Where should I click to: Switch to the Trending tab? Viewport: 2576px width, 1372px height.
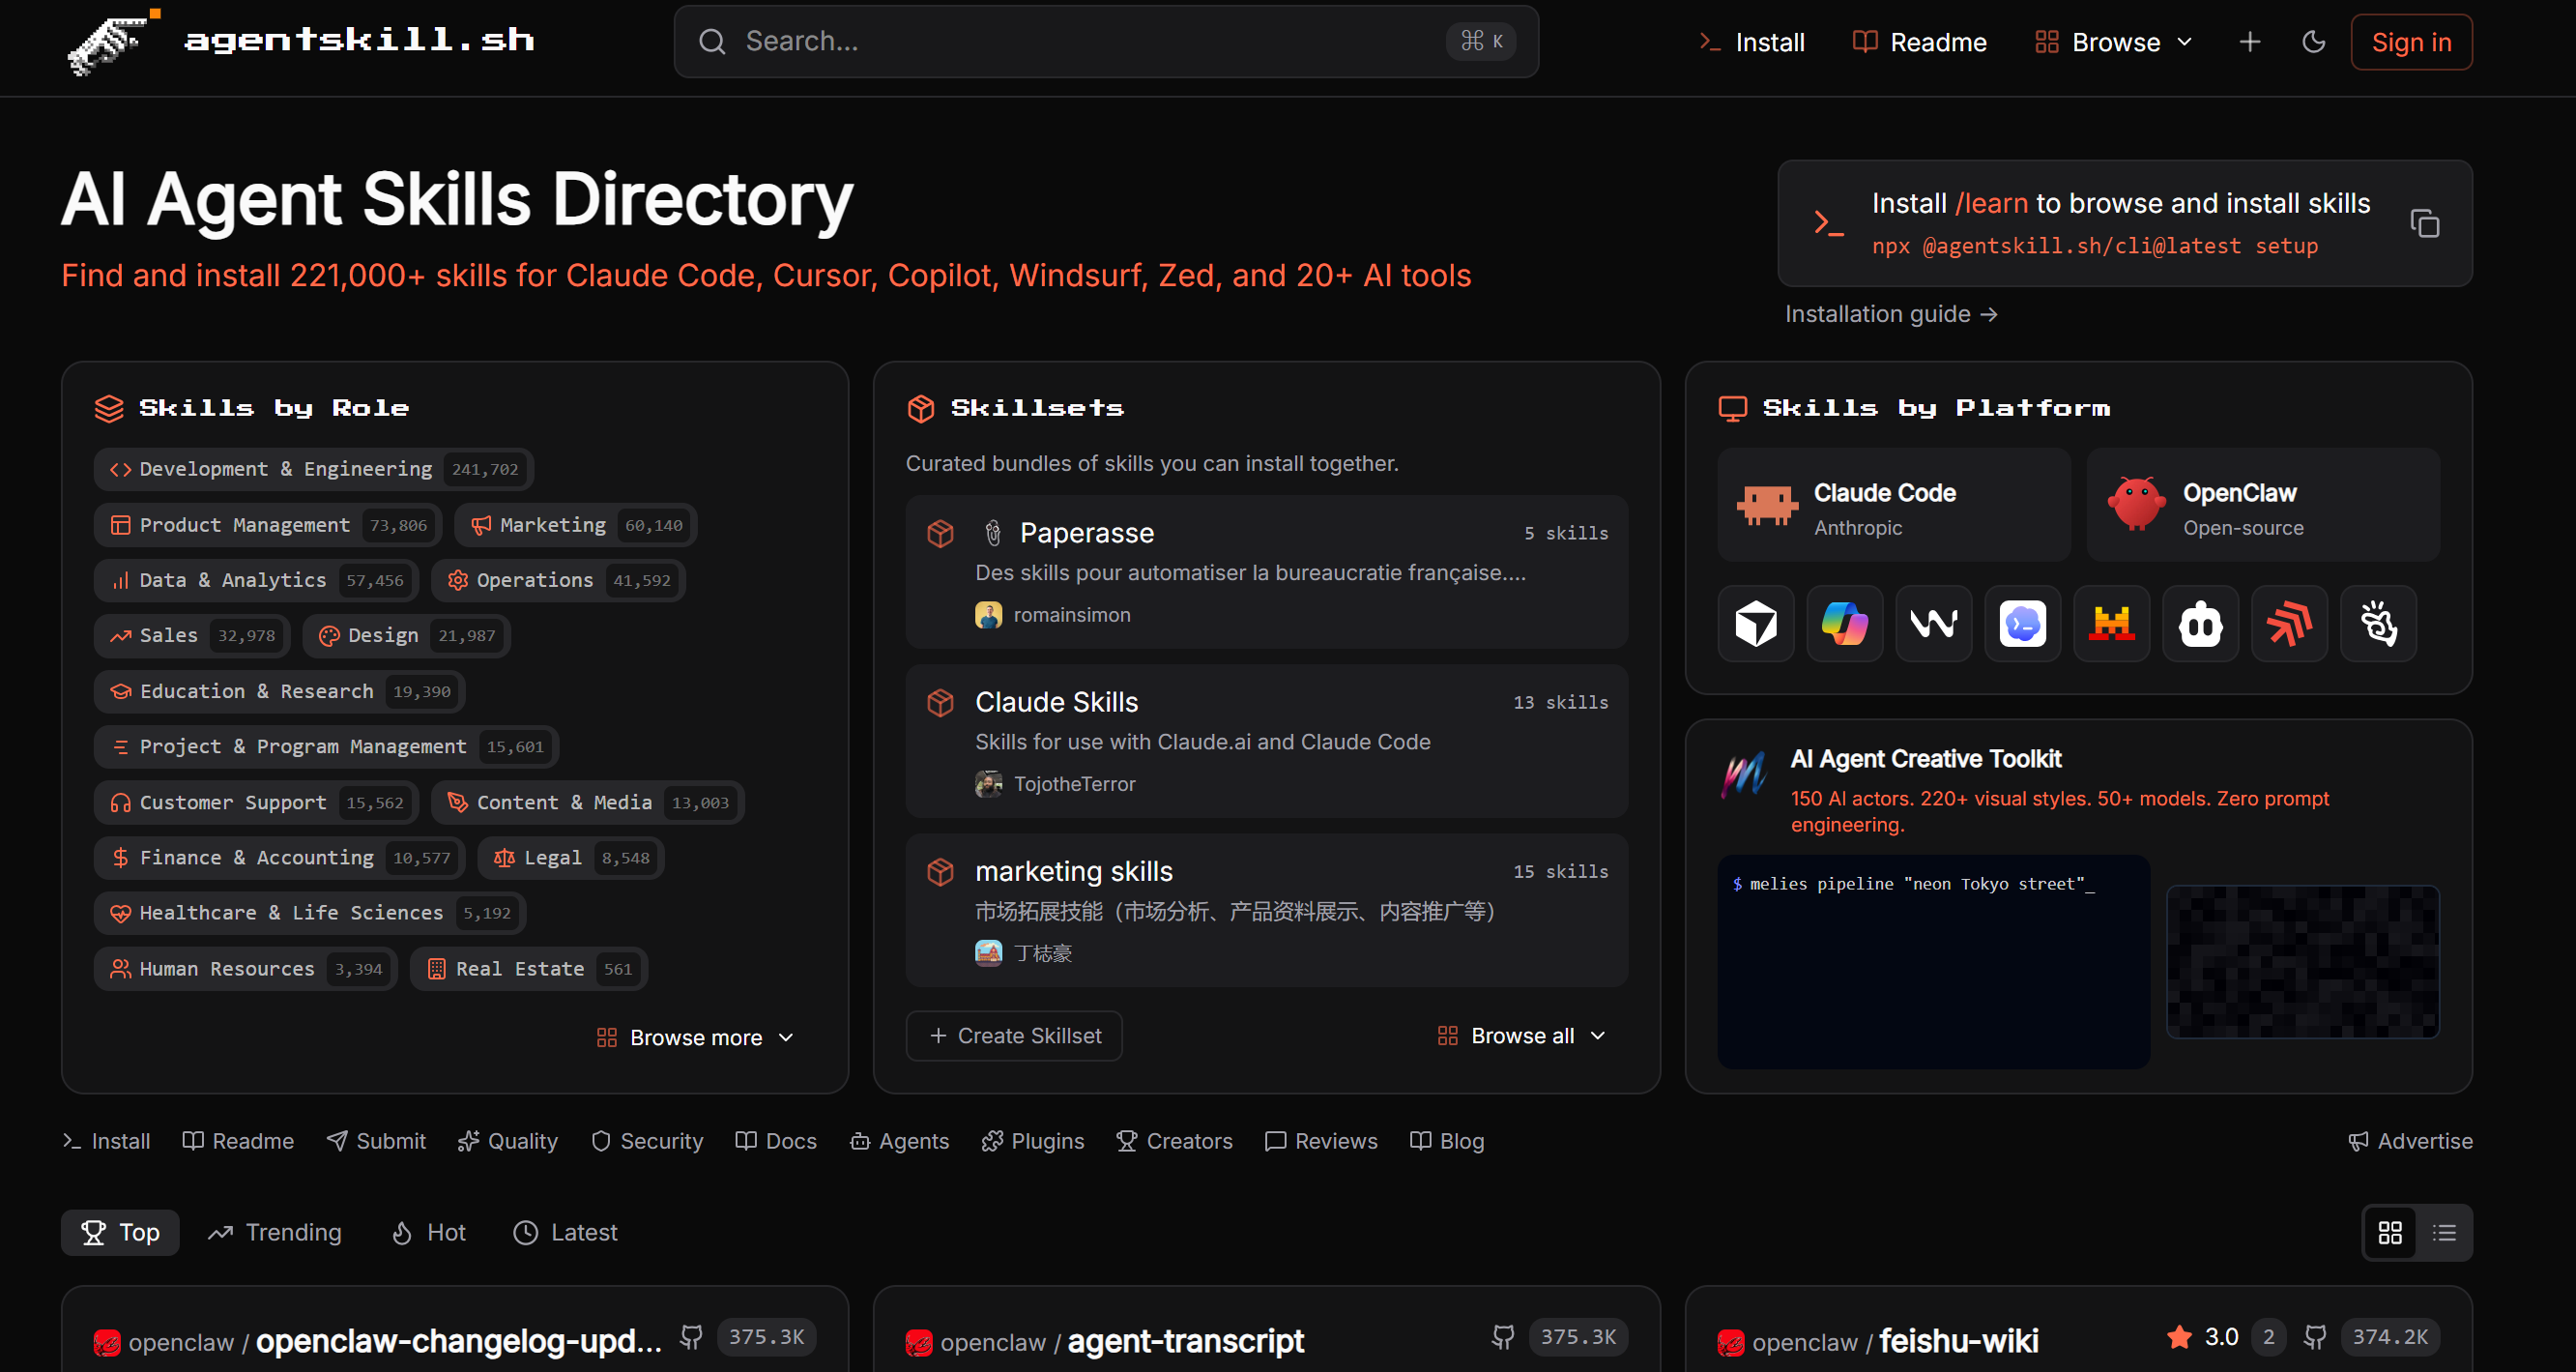[275, 1232]
